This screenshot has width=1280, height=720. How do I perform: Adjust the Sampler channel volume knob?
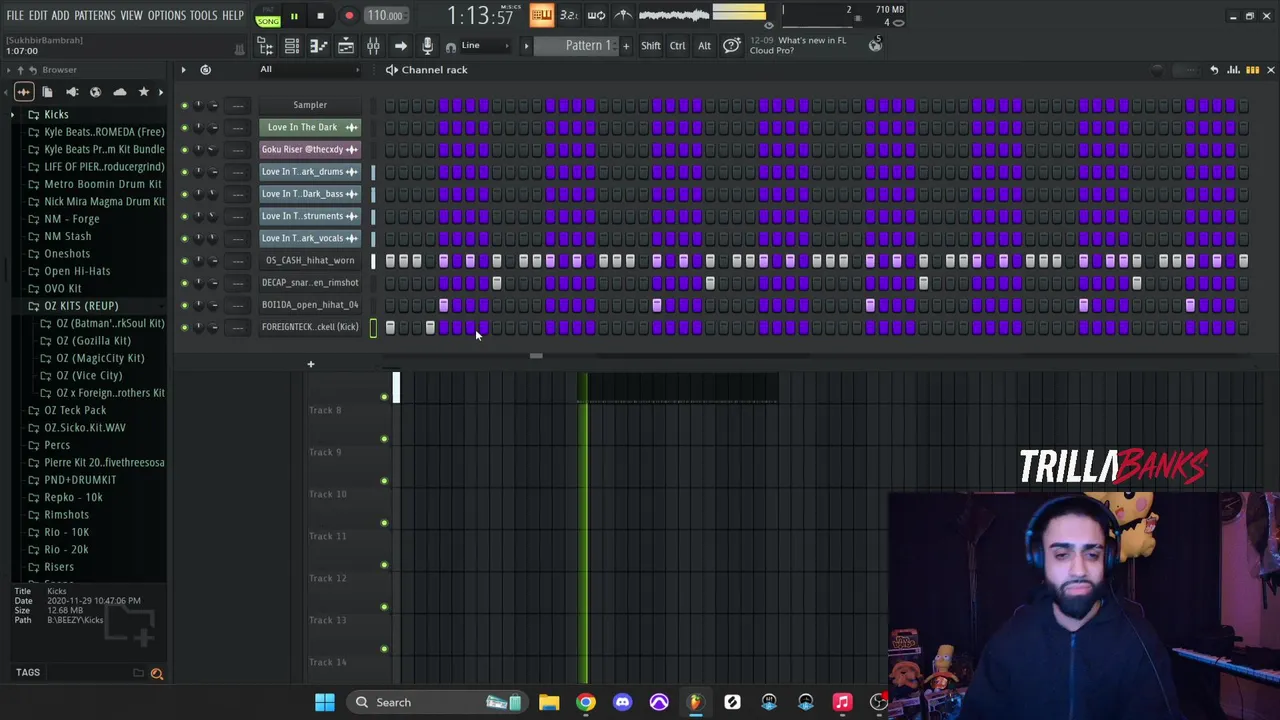coord(213,105)
